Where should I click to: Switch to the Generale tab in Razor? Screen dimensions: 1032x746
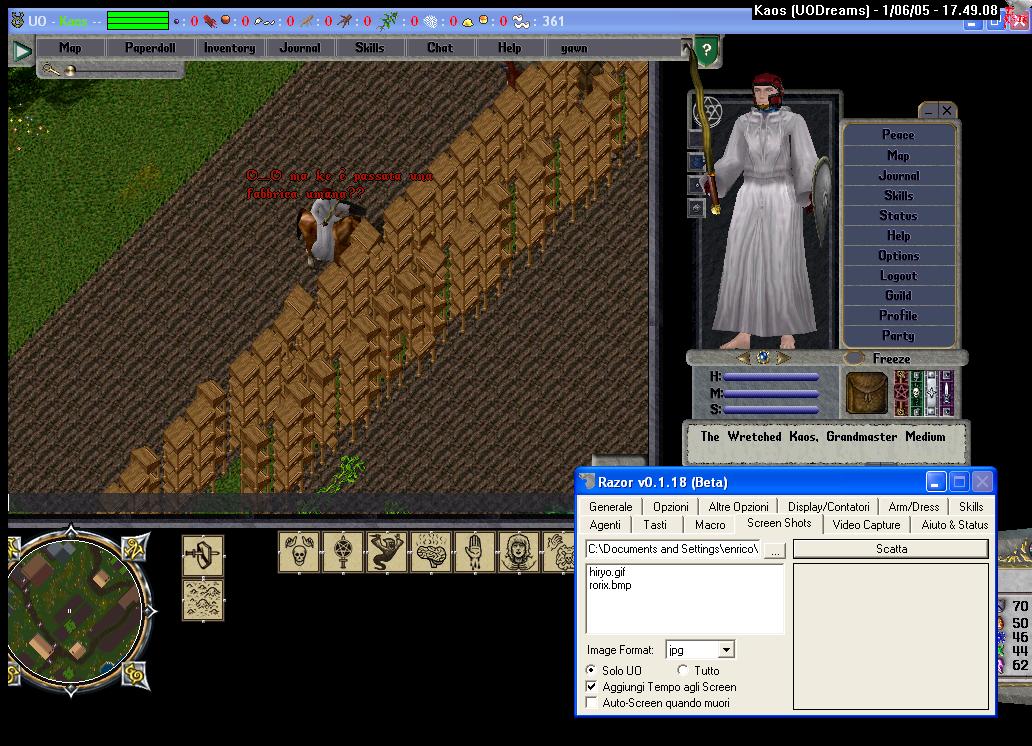pos(610,506)
